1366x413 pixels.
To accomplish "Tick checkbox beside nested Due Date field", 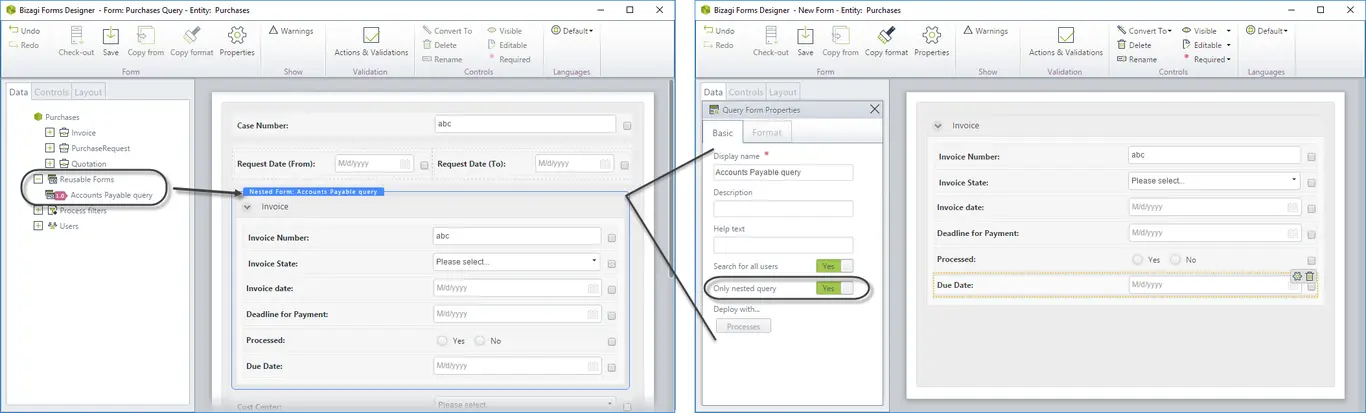I will [x=611, y=367].
